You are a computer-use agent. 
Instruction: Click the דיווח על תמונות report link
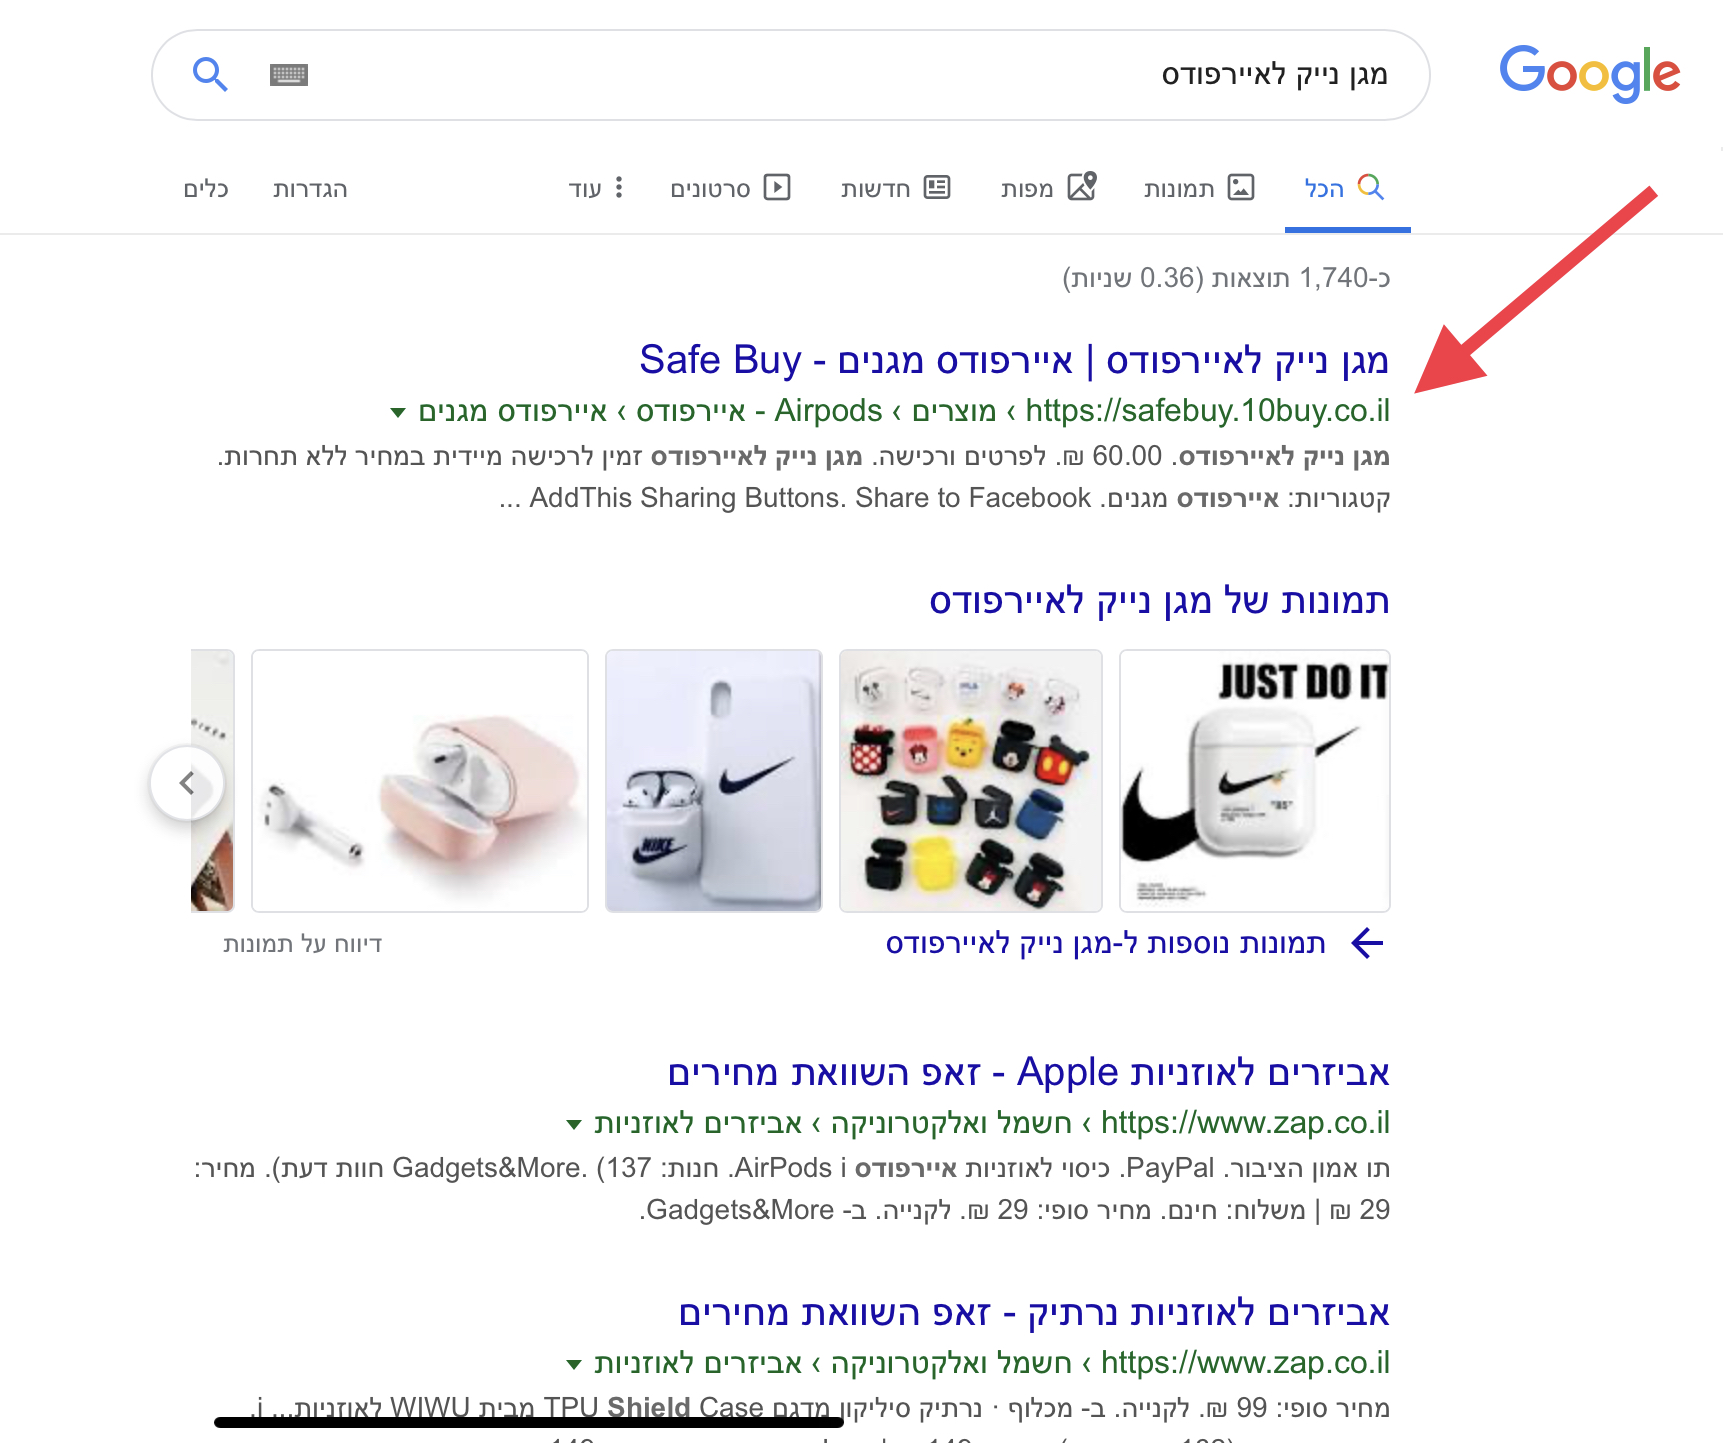point(303,944)
